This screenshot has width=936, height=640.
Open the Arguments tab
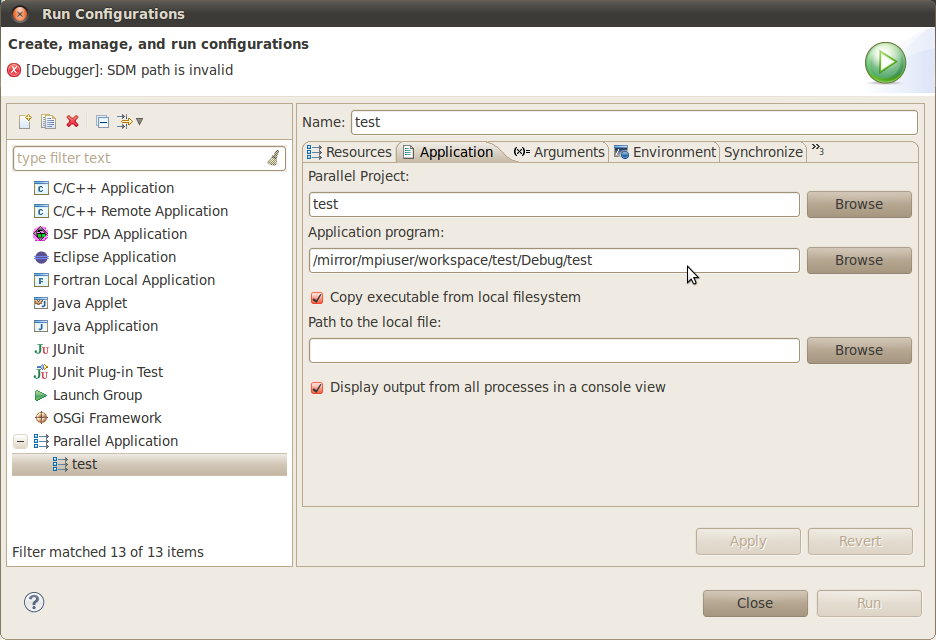point(559,152)
